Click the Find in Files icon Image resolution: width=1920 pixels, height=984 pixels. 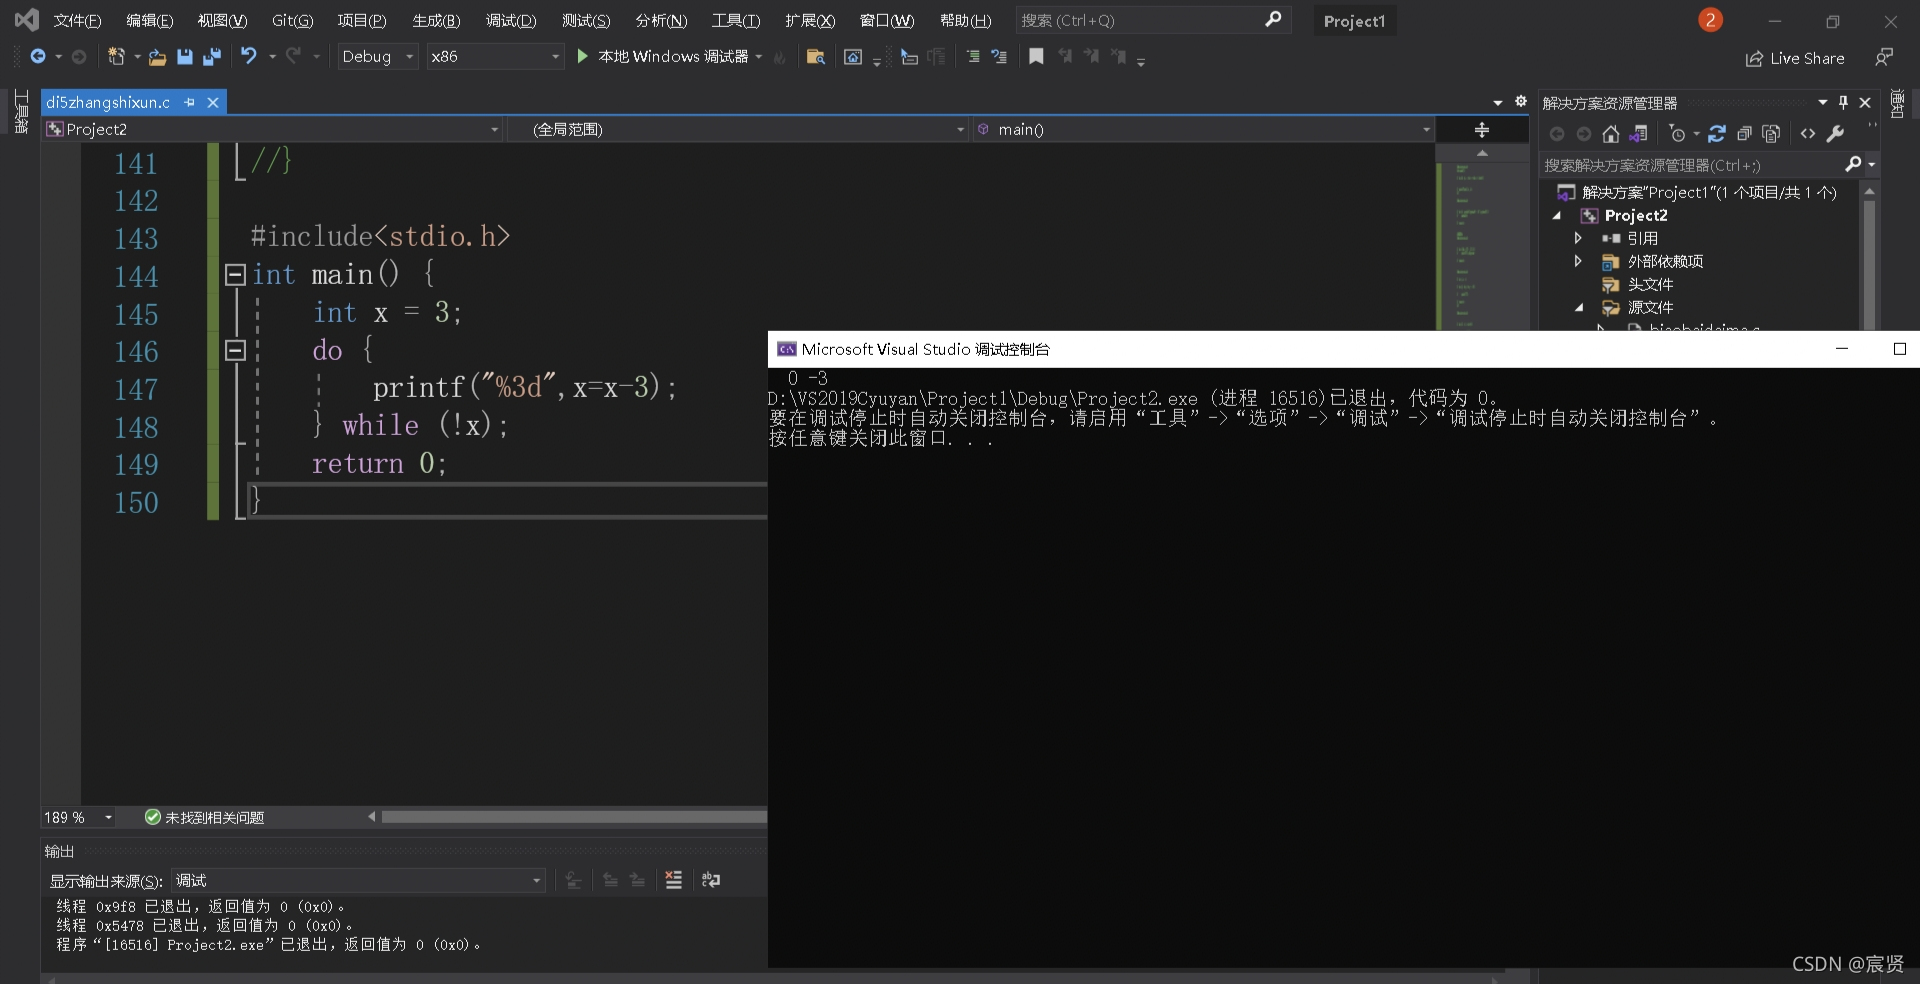point(815,57)
